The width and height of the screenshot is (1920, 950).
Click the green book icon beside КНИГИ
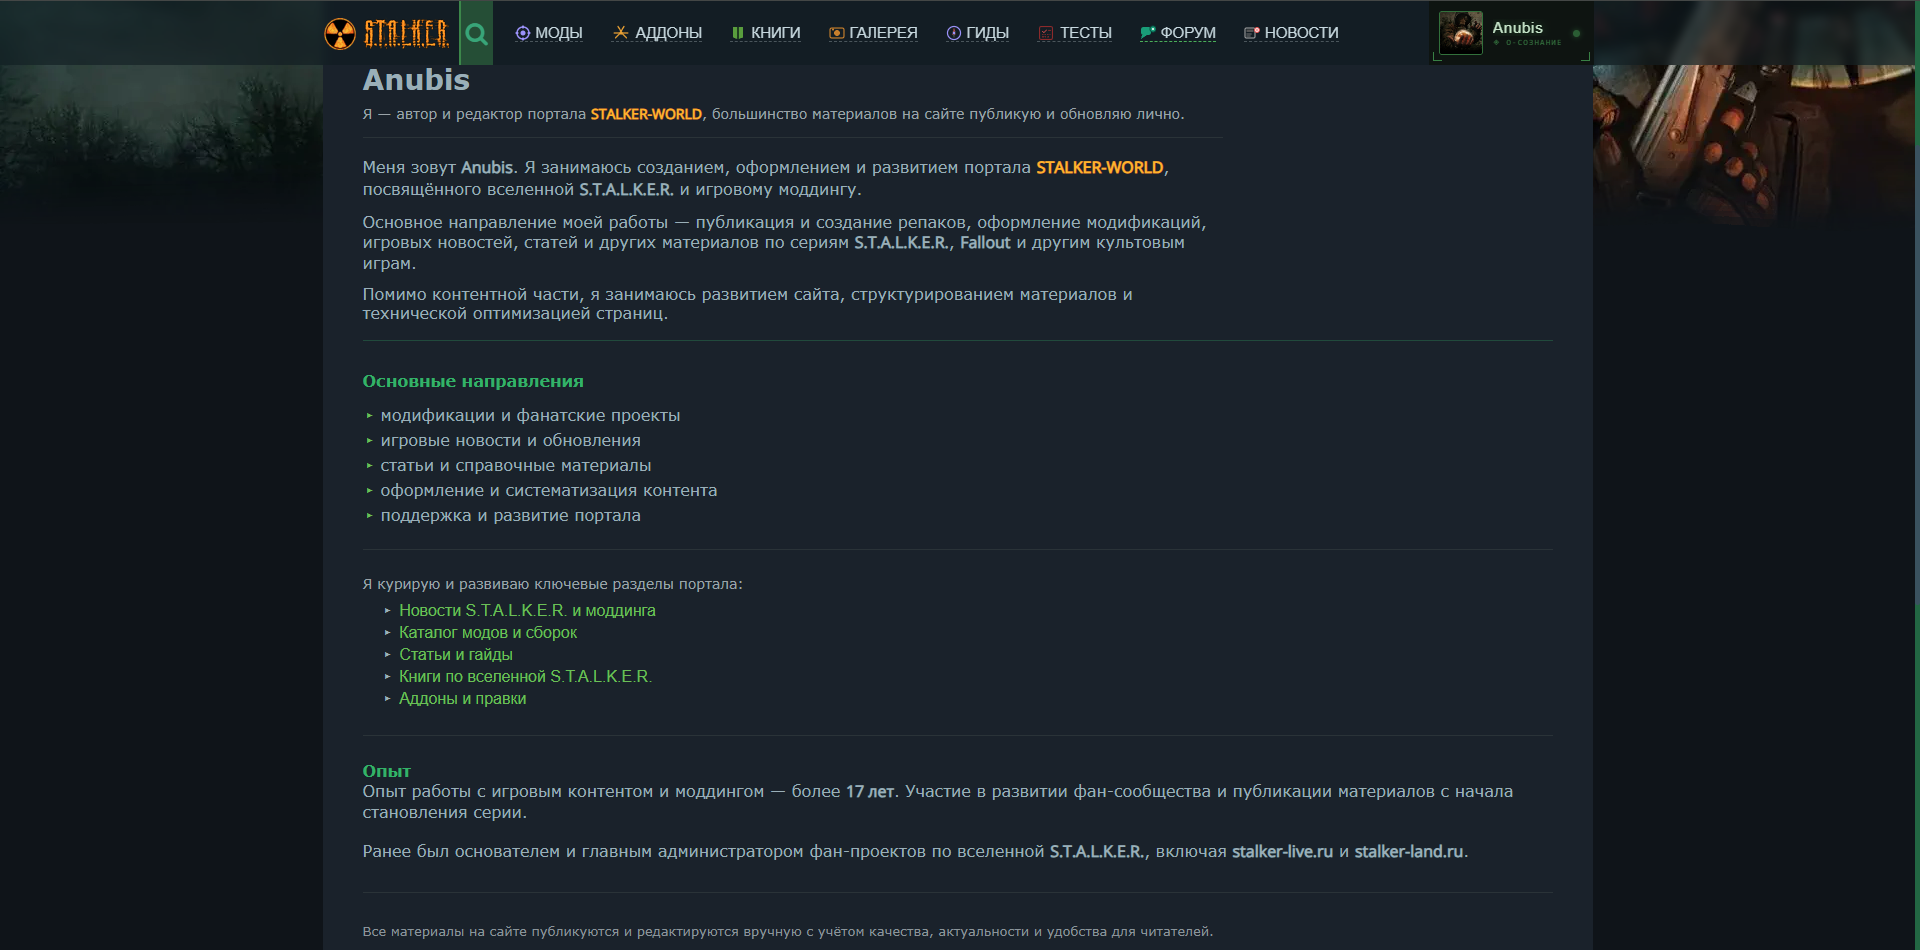pyautogui.click(x=738, y=33)
